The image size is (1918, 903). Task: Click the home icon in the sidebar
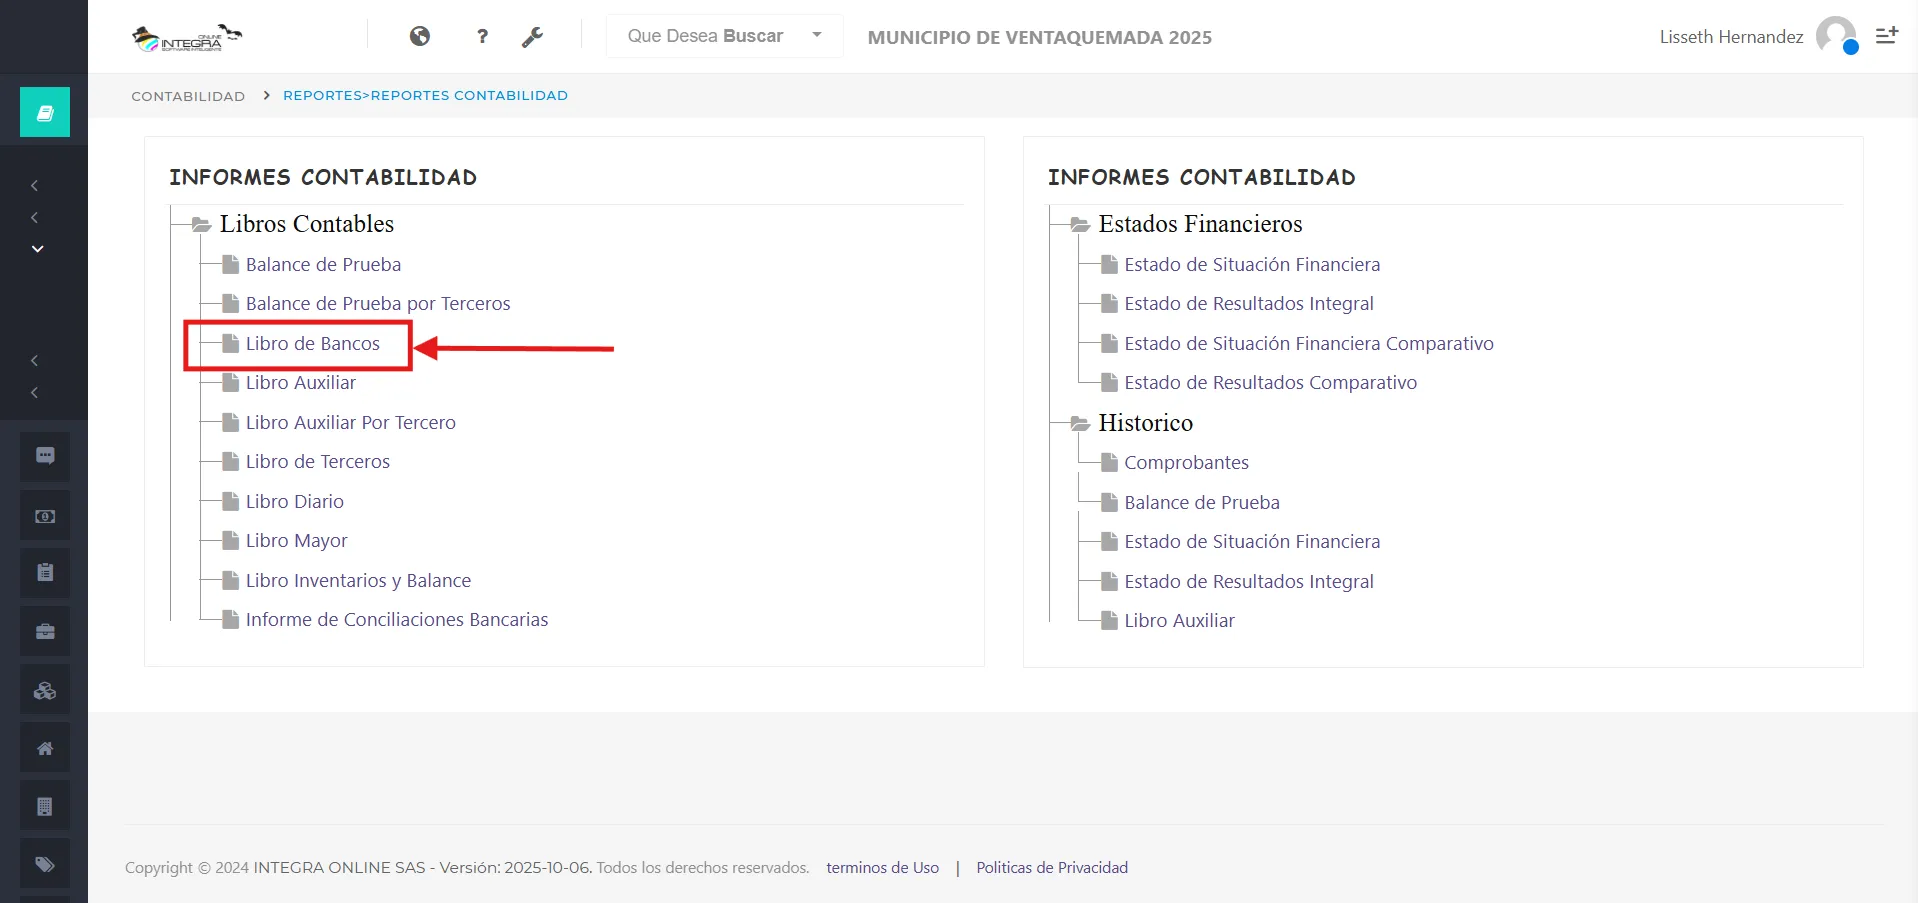(45, 748)
